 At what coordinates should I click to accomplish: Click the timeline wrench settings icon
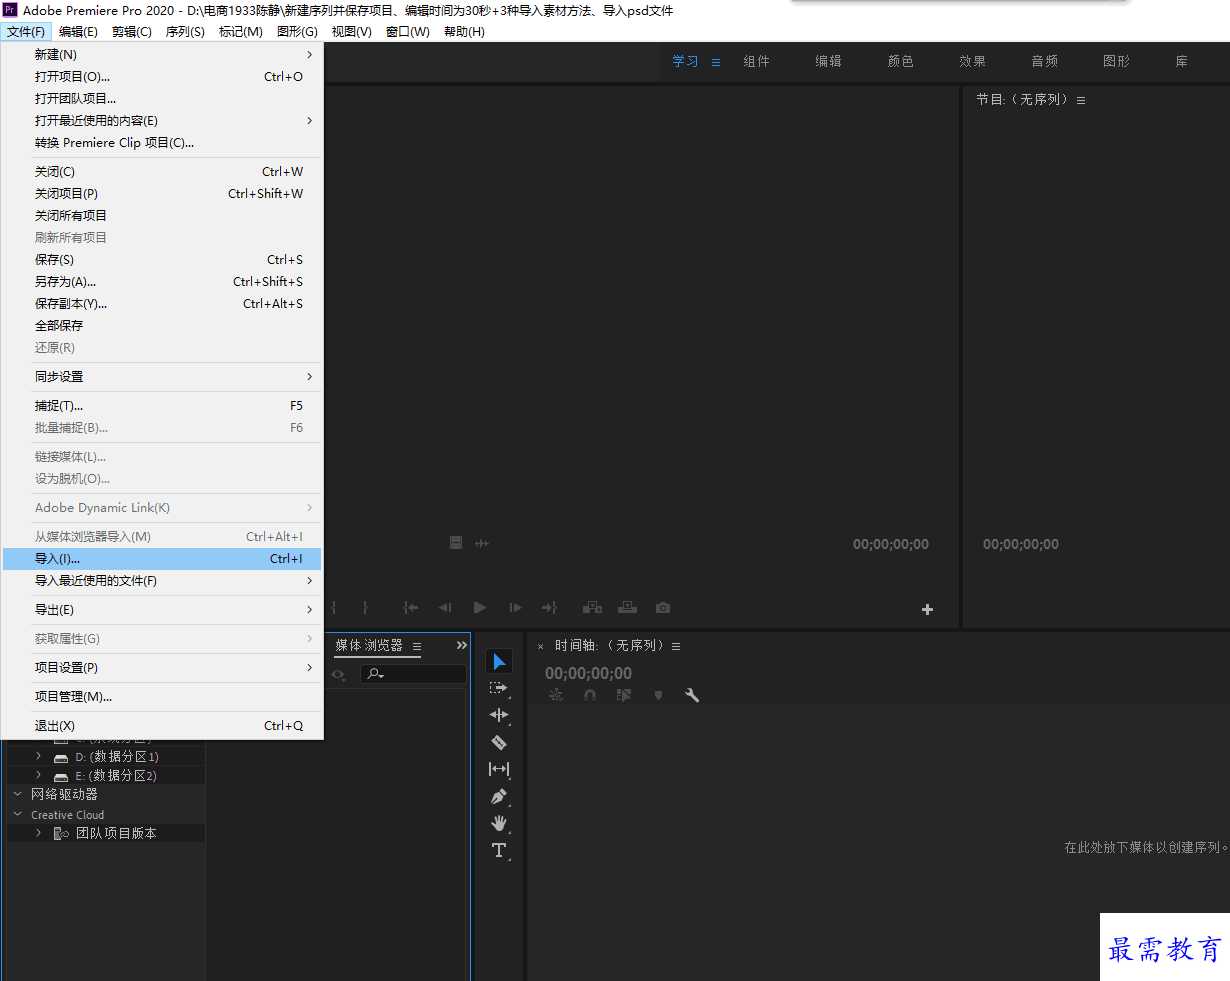[692, 695]
